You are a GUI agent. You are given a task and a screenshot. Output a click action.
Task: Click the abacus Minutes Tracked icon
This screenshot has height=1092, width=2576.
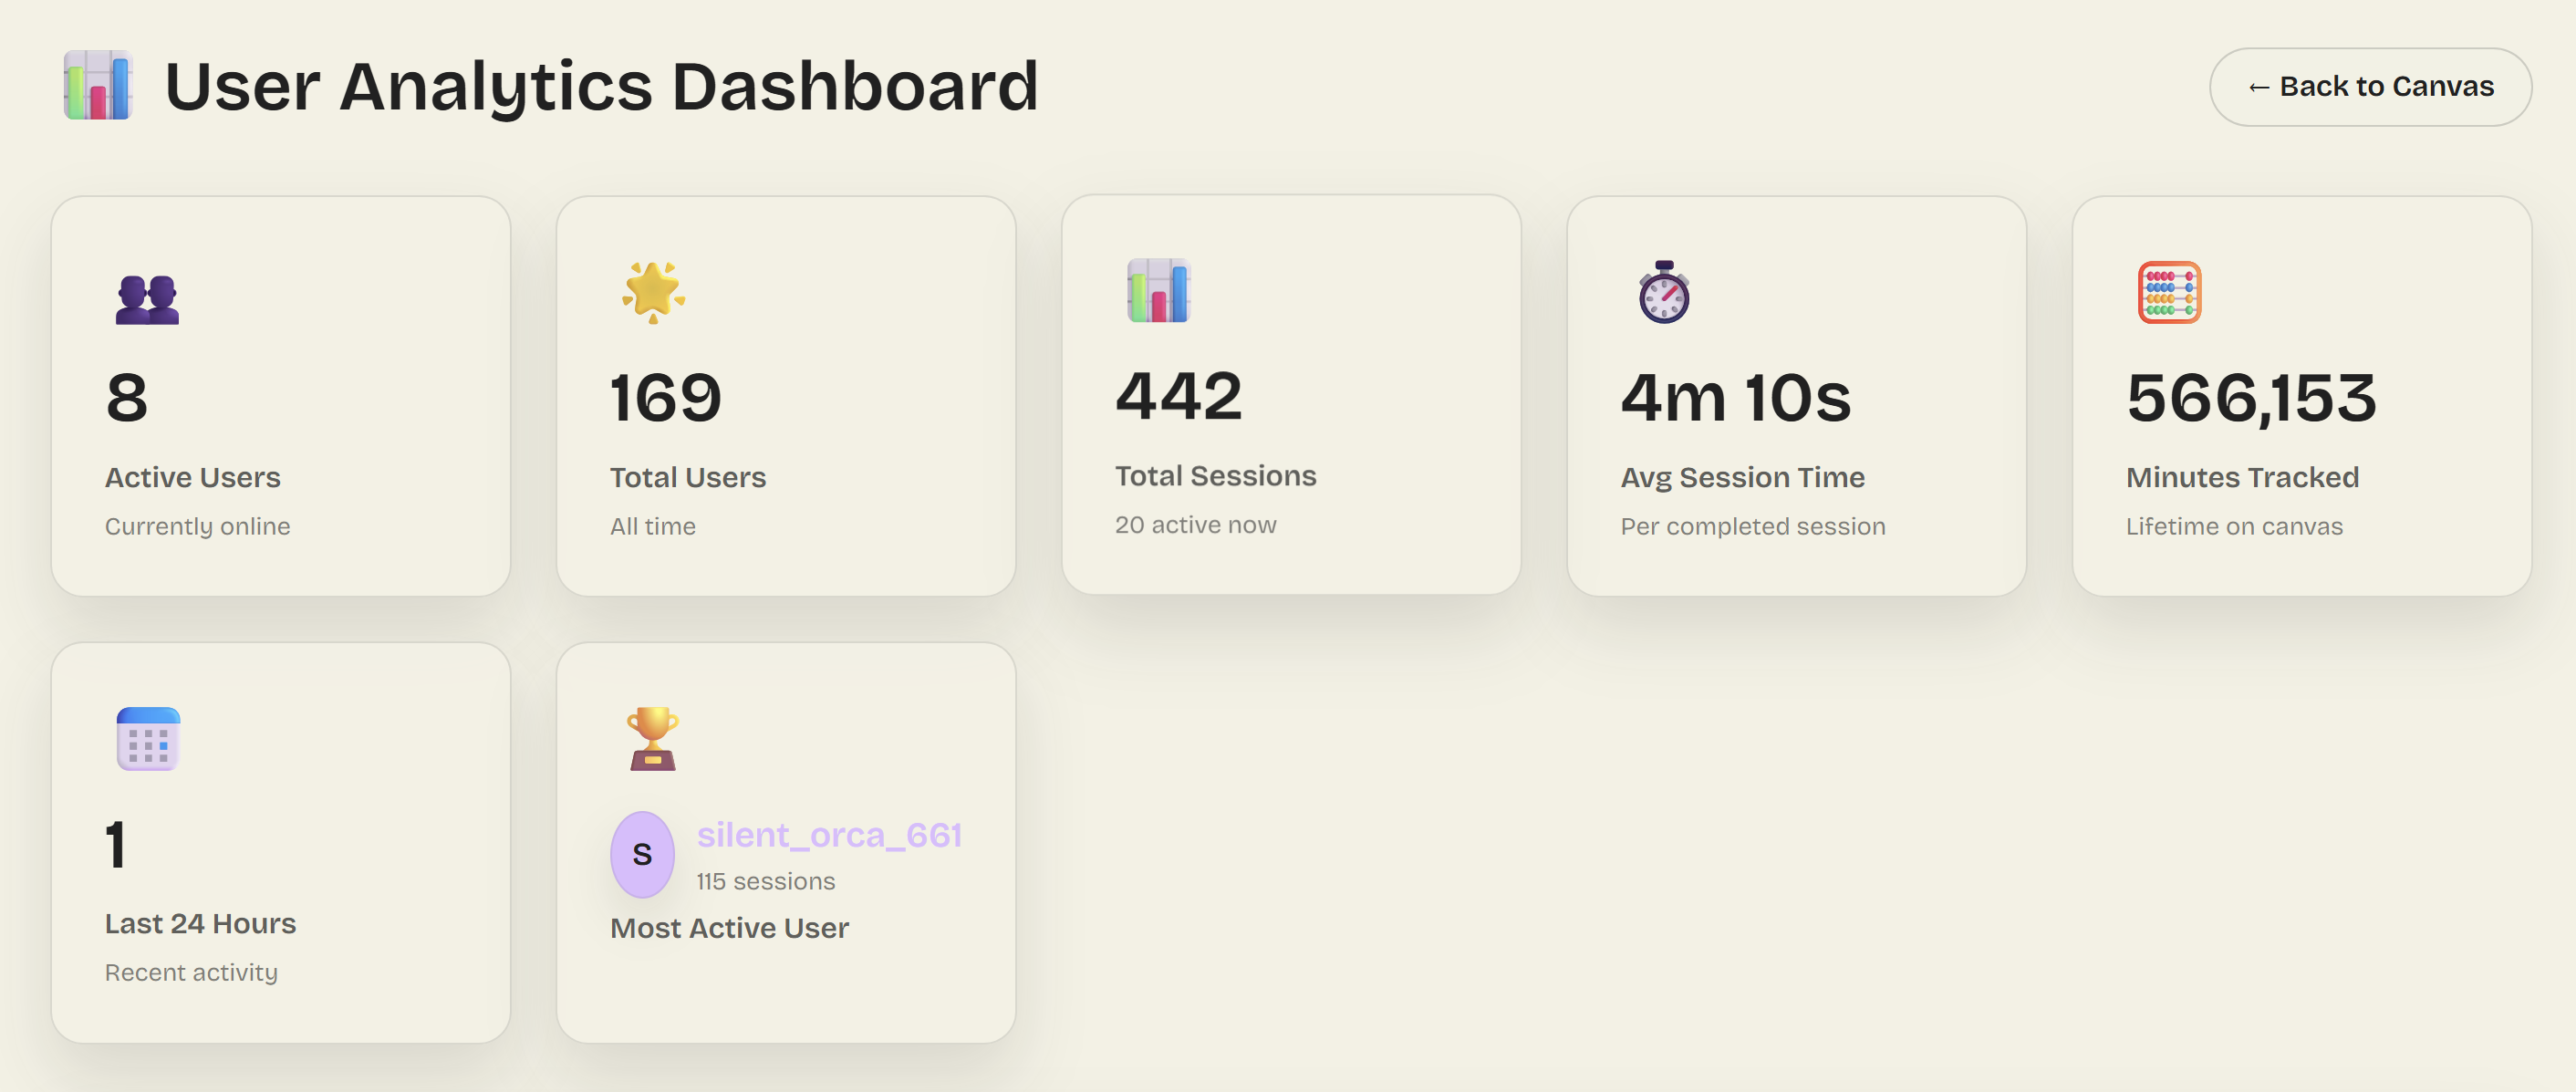2169,292
